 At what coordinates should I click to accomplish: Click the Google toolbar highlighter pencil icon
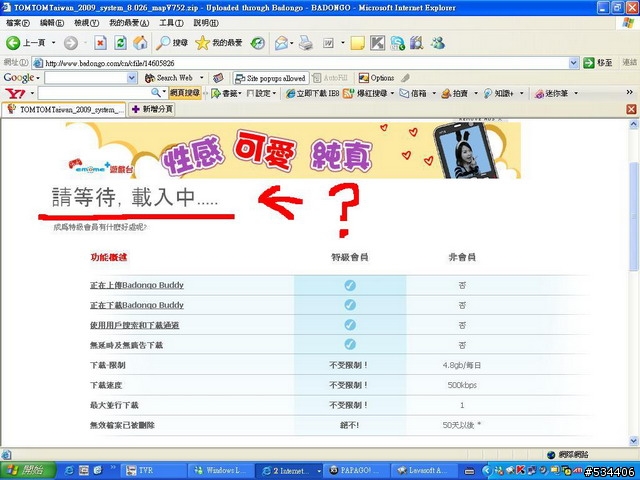pyautogui.click(x=405, y=78)
